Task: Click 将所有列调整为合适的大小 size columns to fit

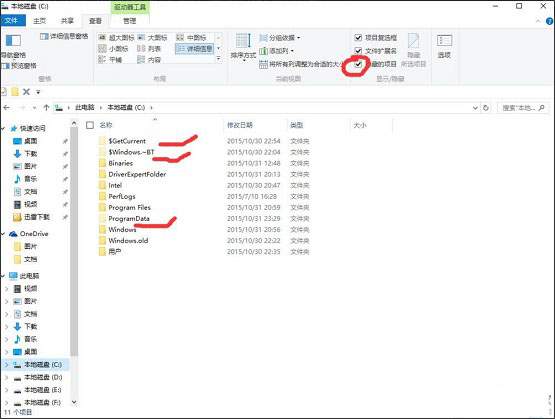Action: click(x=301, y=64)
